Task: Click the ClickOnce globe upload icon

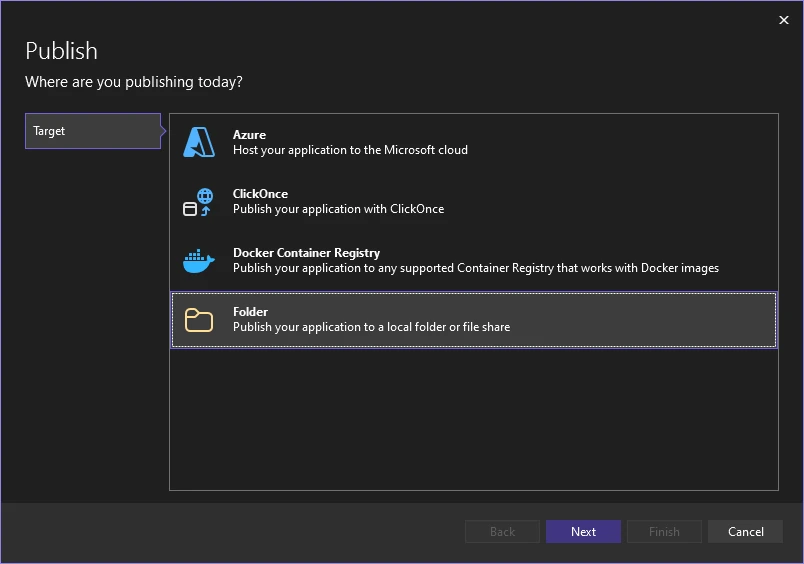Action: pos(198,202)
